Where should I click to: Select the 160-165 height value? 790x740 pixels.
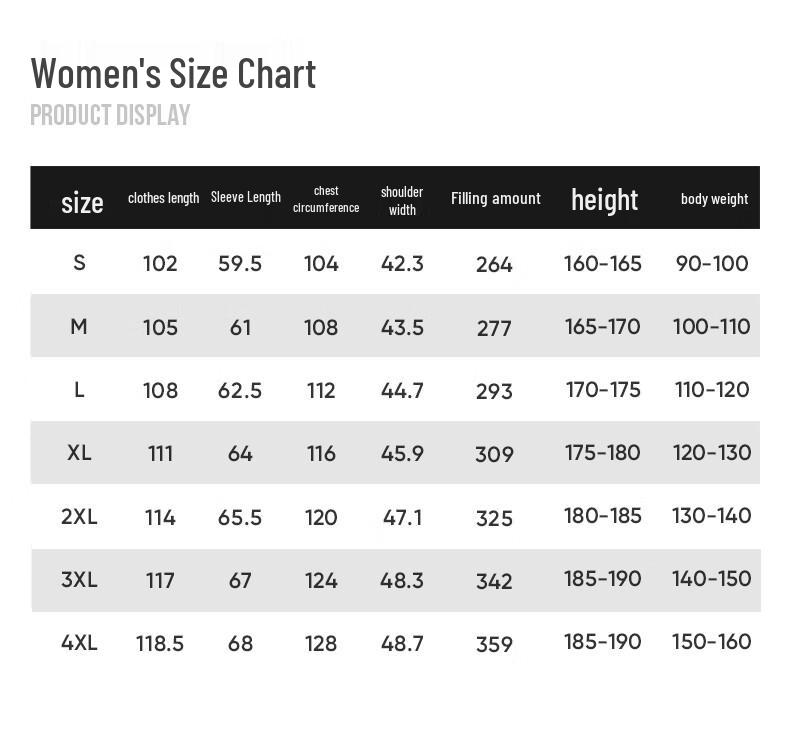602,263
